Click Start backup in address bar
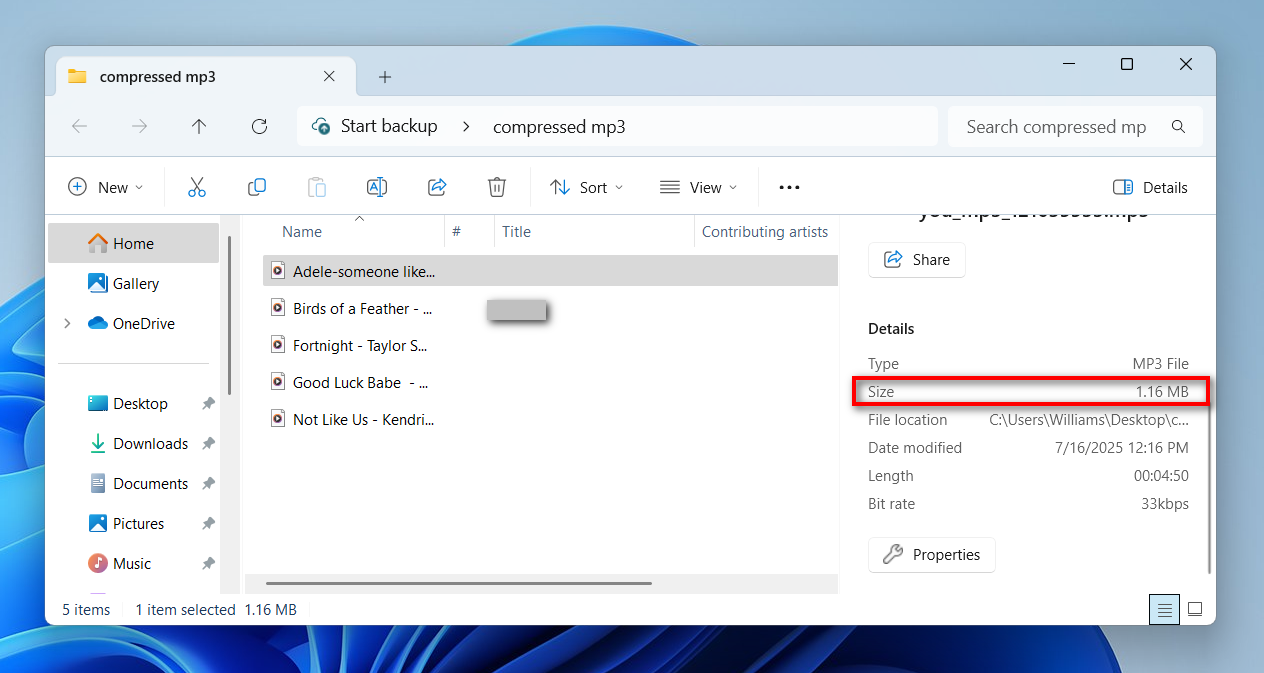This screenshot has height=673, width=1264. pos(389,126)
